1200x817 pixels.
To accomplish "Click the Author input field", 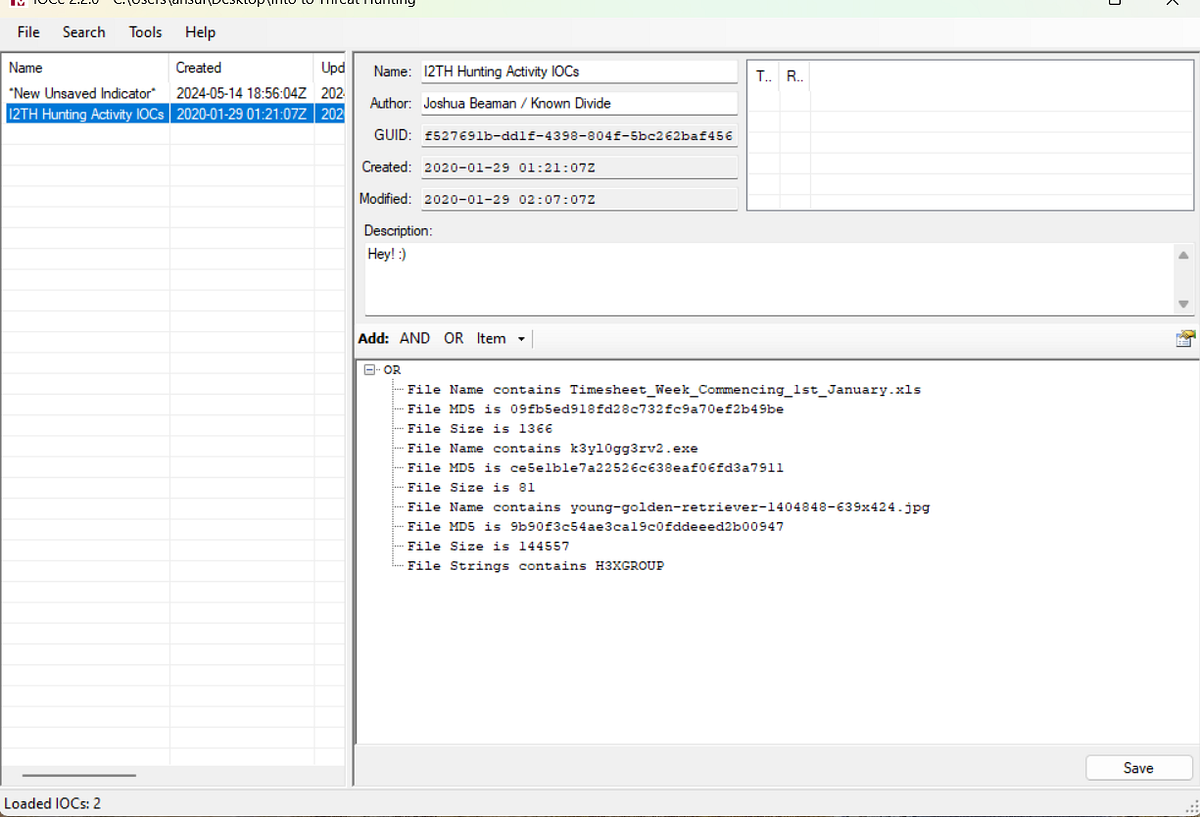I will tap(577, 103).
